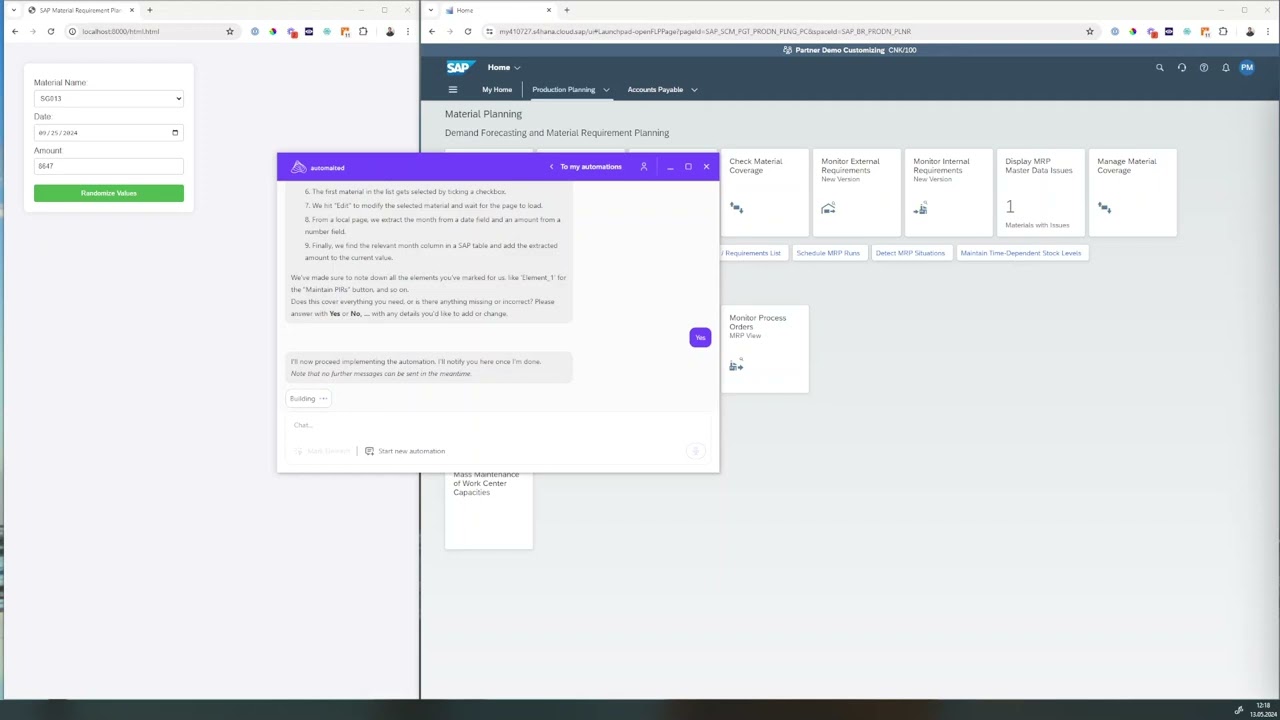The image size is (1280, 720).
Task: Reload the localhost page
Action: pos(50,31)
